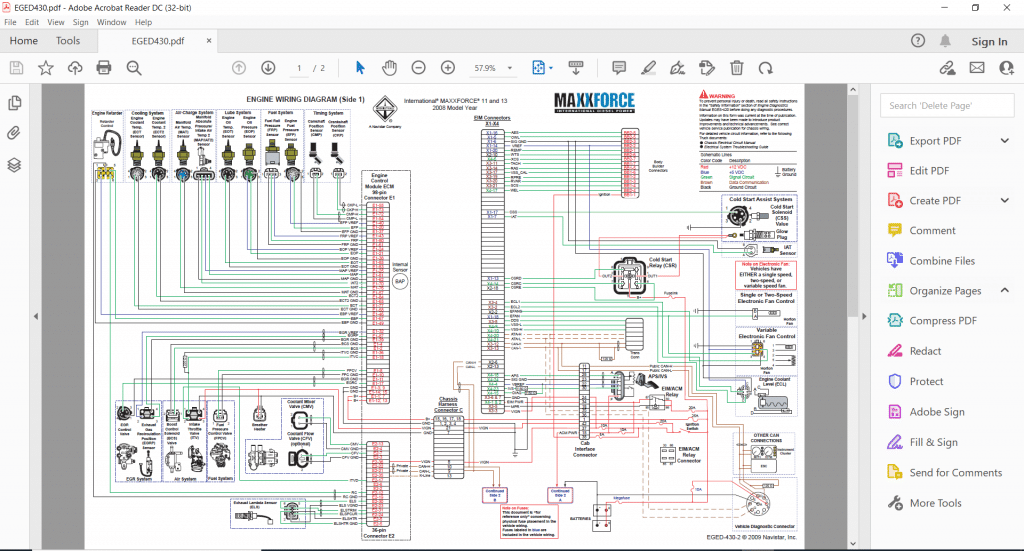This screenshot has height=551, width=1024.
Task: Send file by email envelope icon
Action: 977,68
